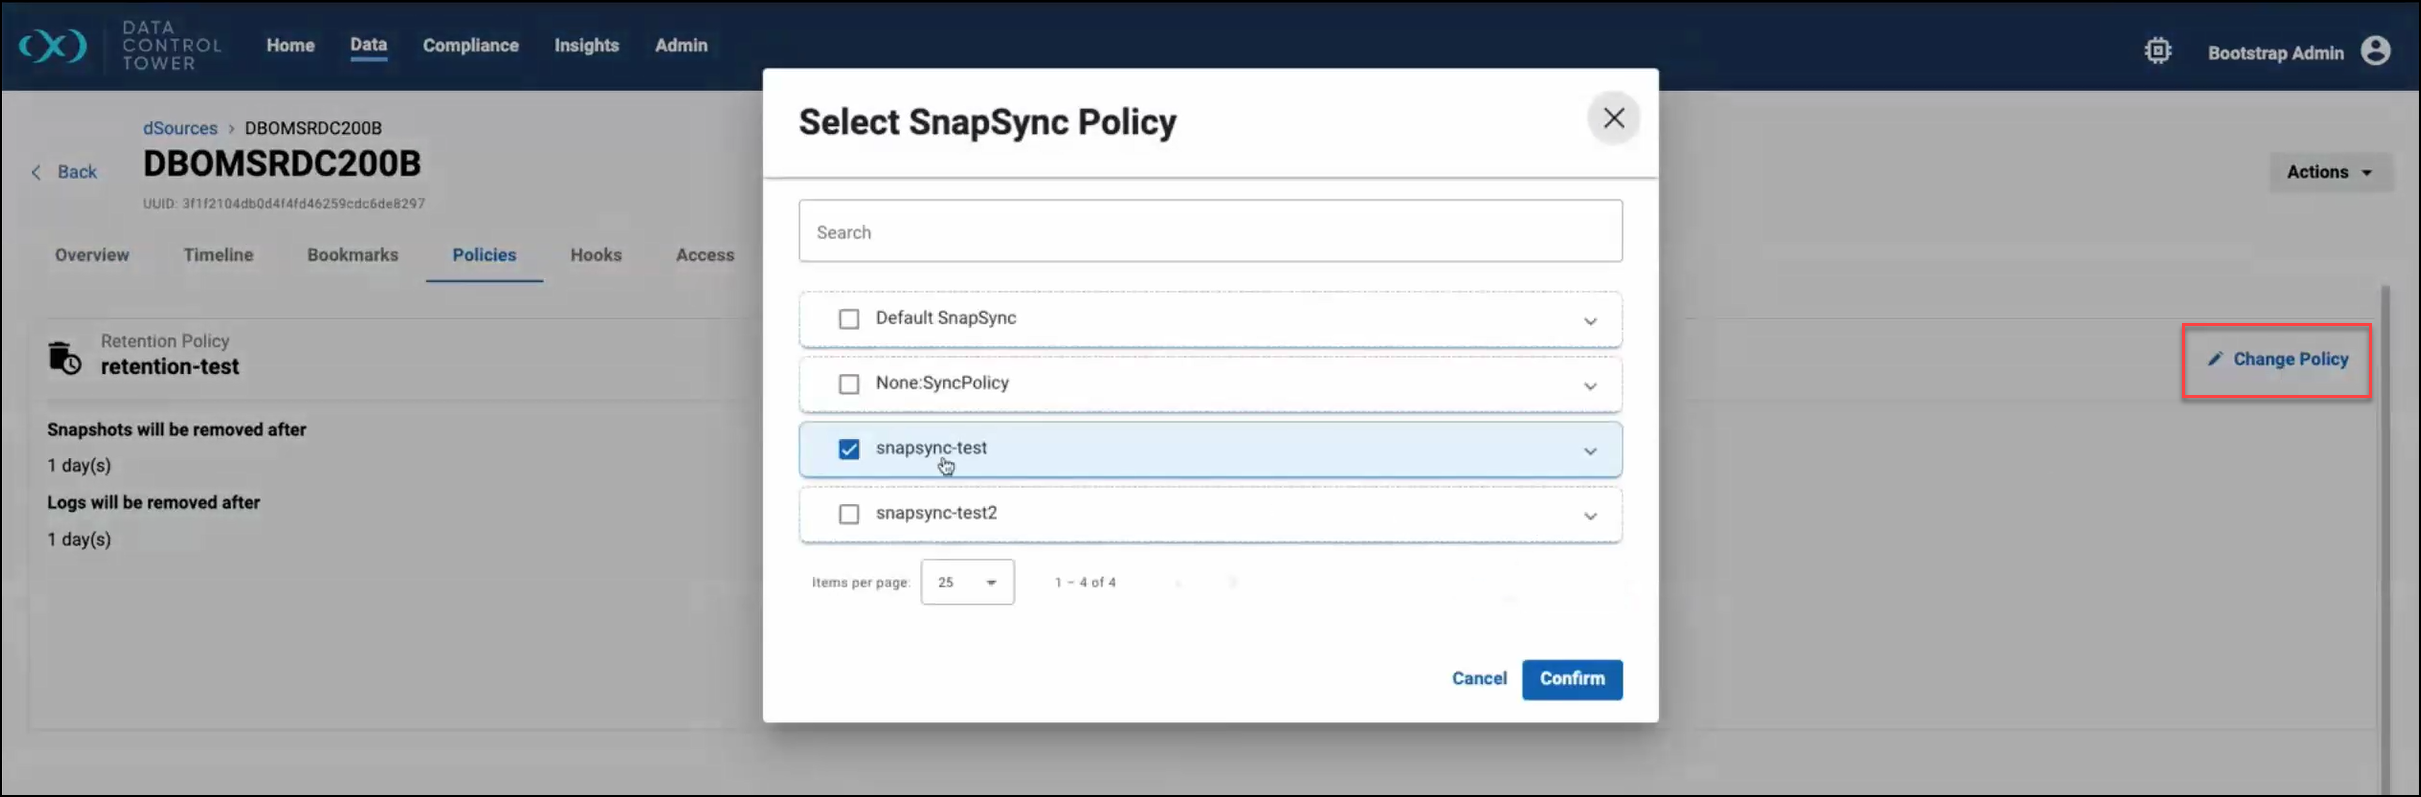Viewport: 2421px width, 797px height.
Task: Select the None:SyncPolicy checkbox
Action: coord(849,384)
